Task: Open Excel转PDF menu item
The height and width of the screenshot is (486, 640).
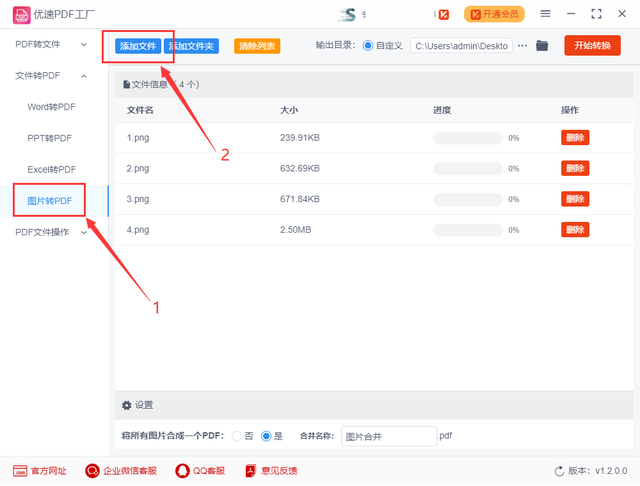Action: pyautogui.click(x=52, y=169)
